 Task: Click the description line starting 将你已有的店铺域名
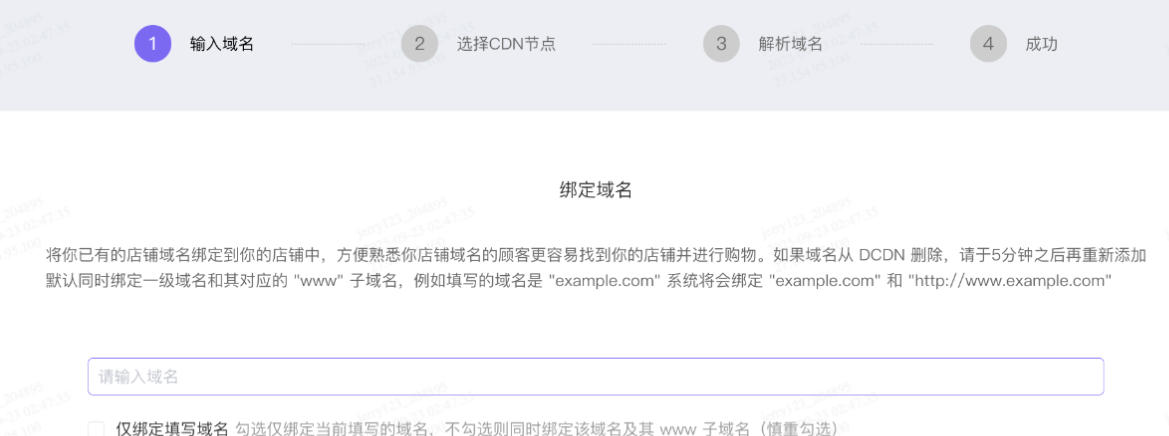tap(400, 255)
